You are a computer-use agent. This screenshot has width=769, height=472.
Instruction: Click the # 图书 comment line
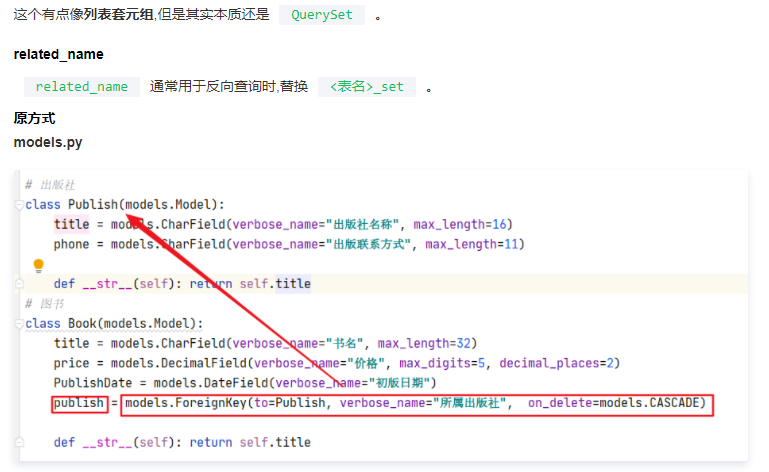pos(45,304)
